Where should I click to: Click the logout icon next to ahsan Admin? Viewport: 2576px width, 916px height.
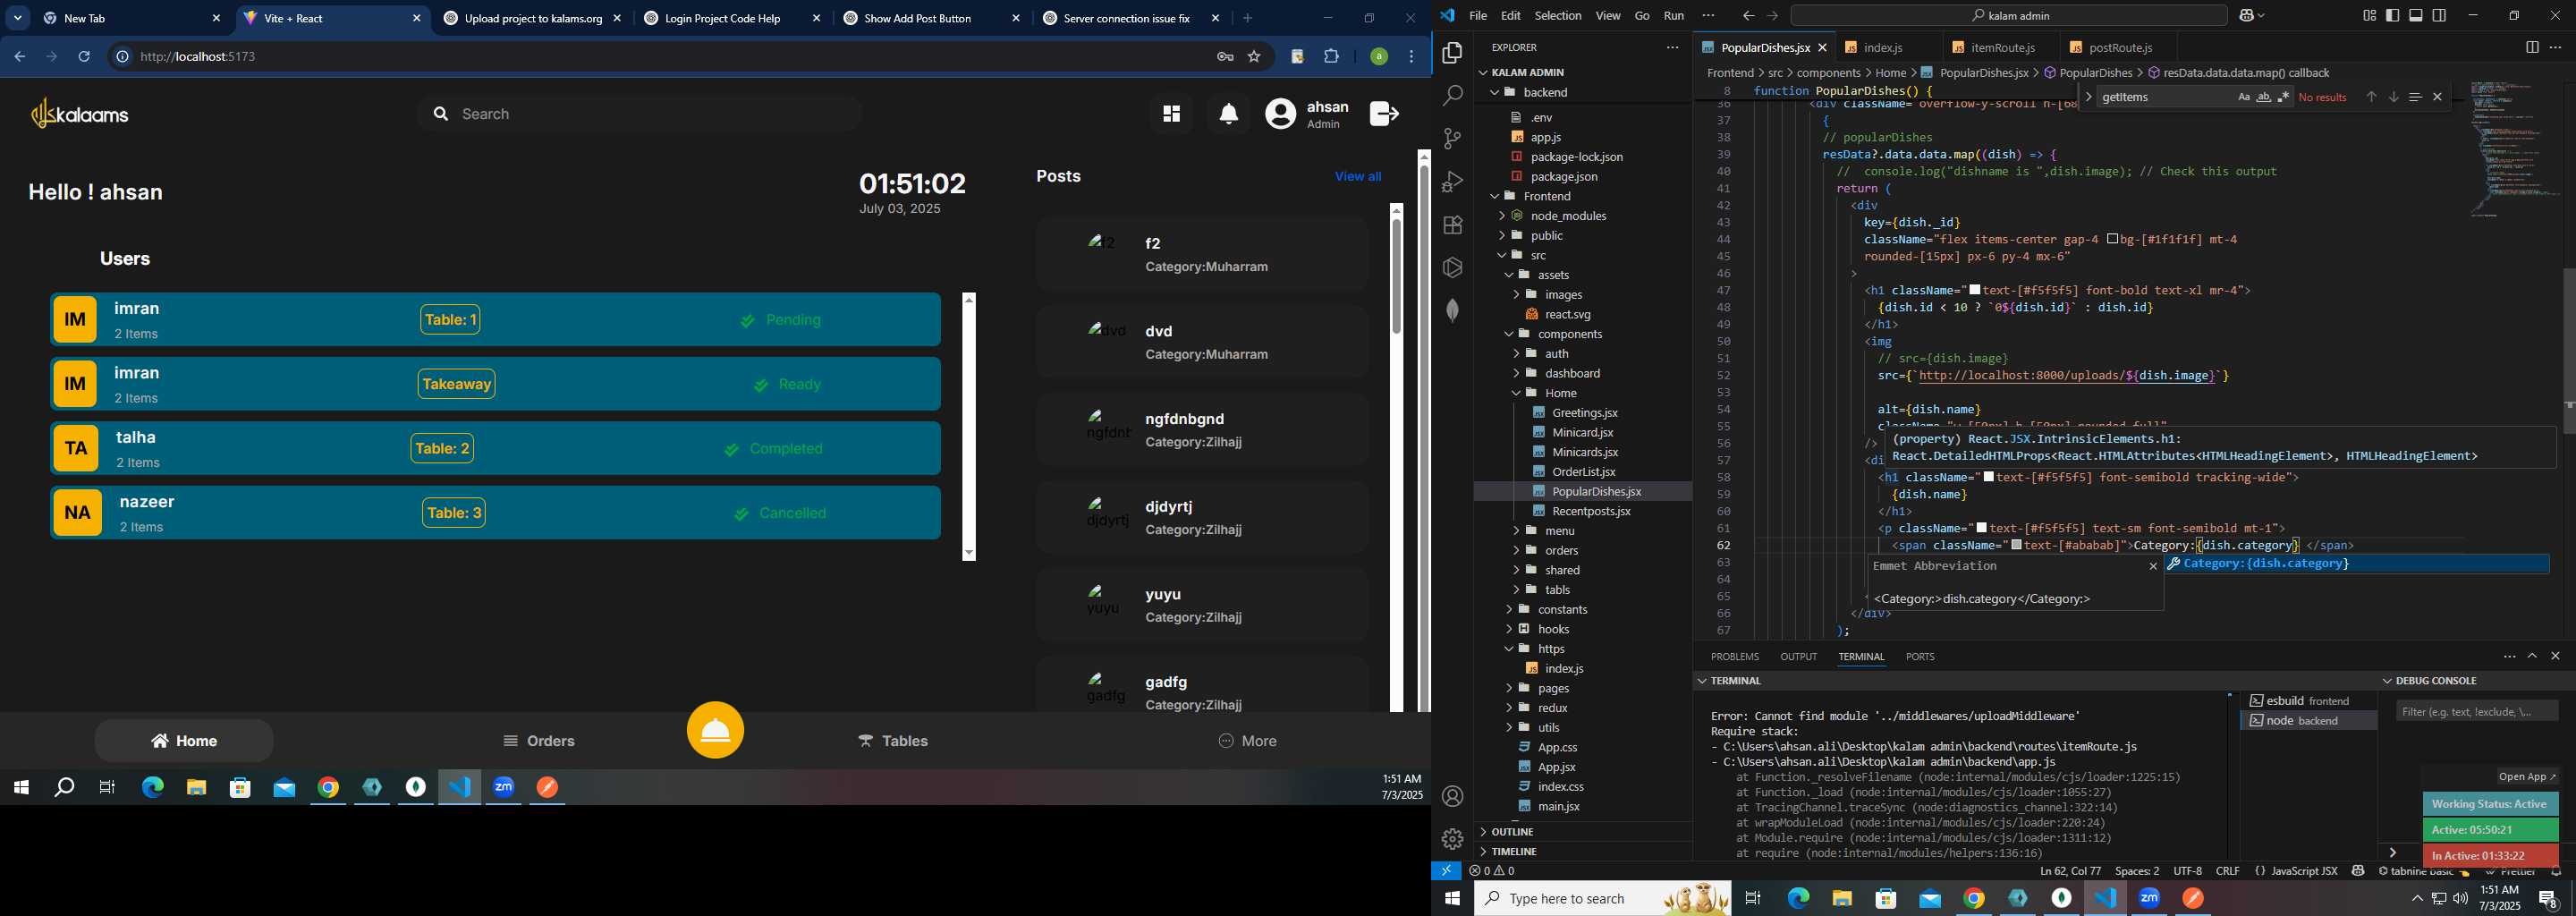(1384, 114)
